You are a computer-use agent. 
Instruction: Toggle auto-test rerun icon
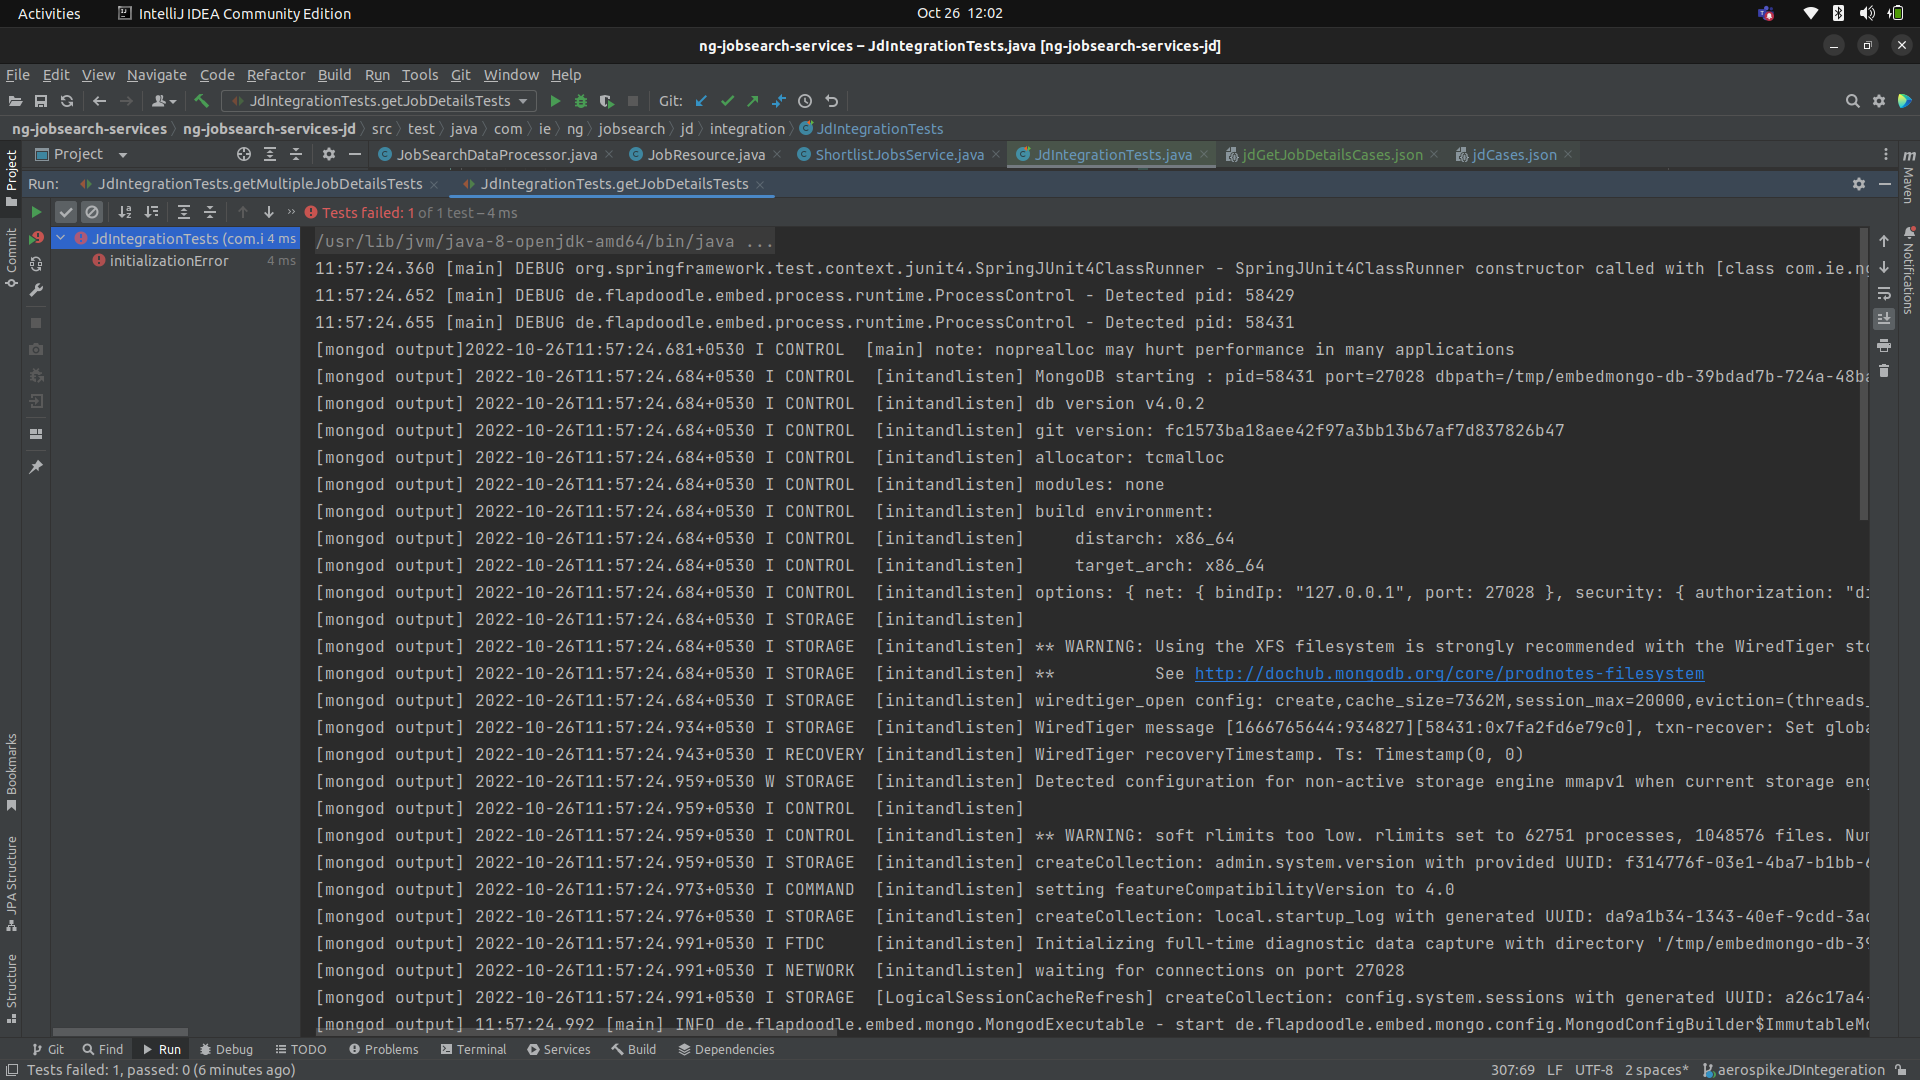pos(36,264)
